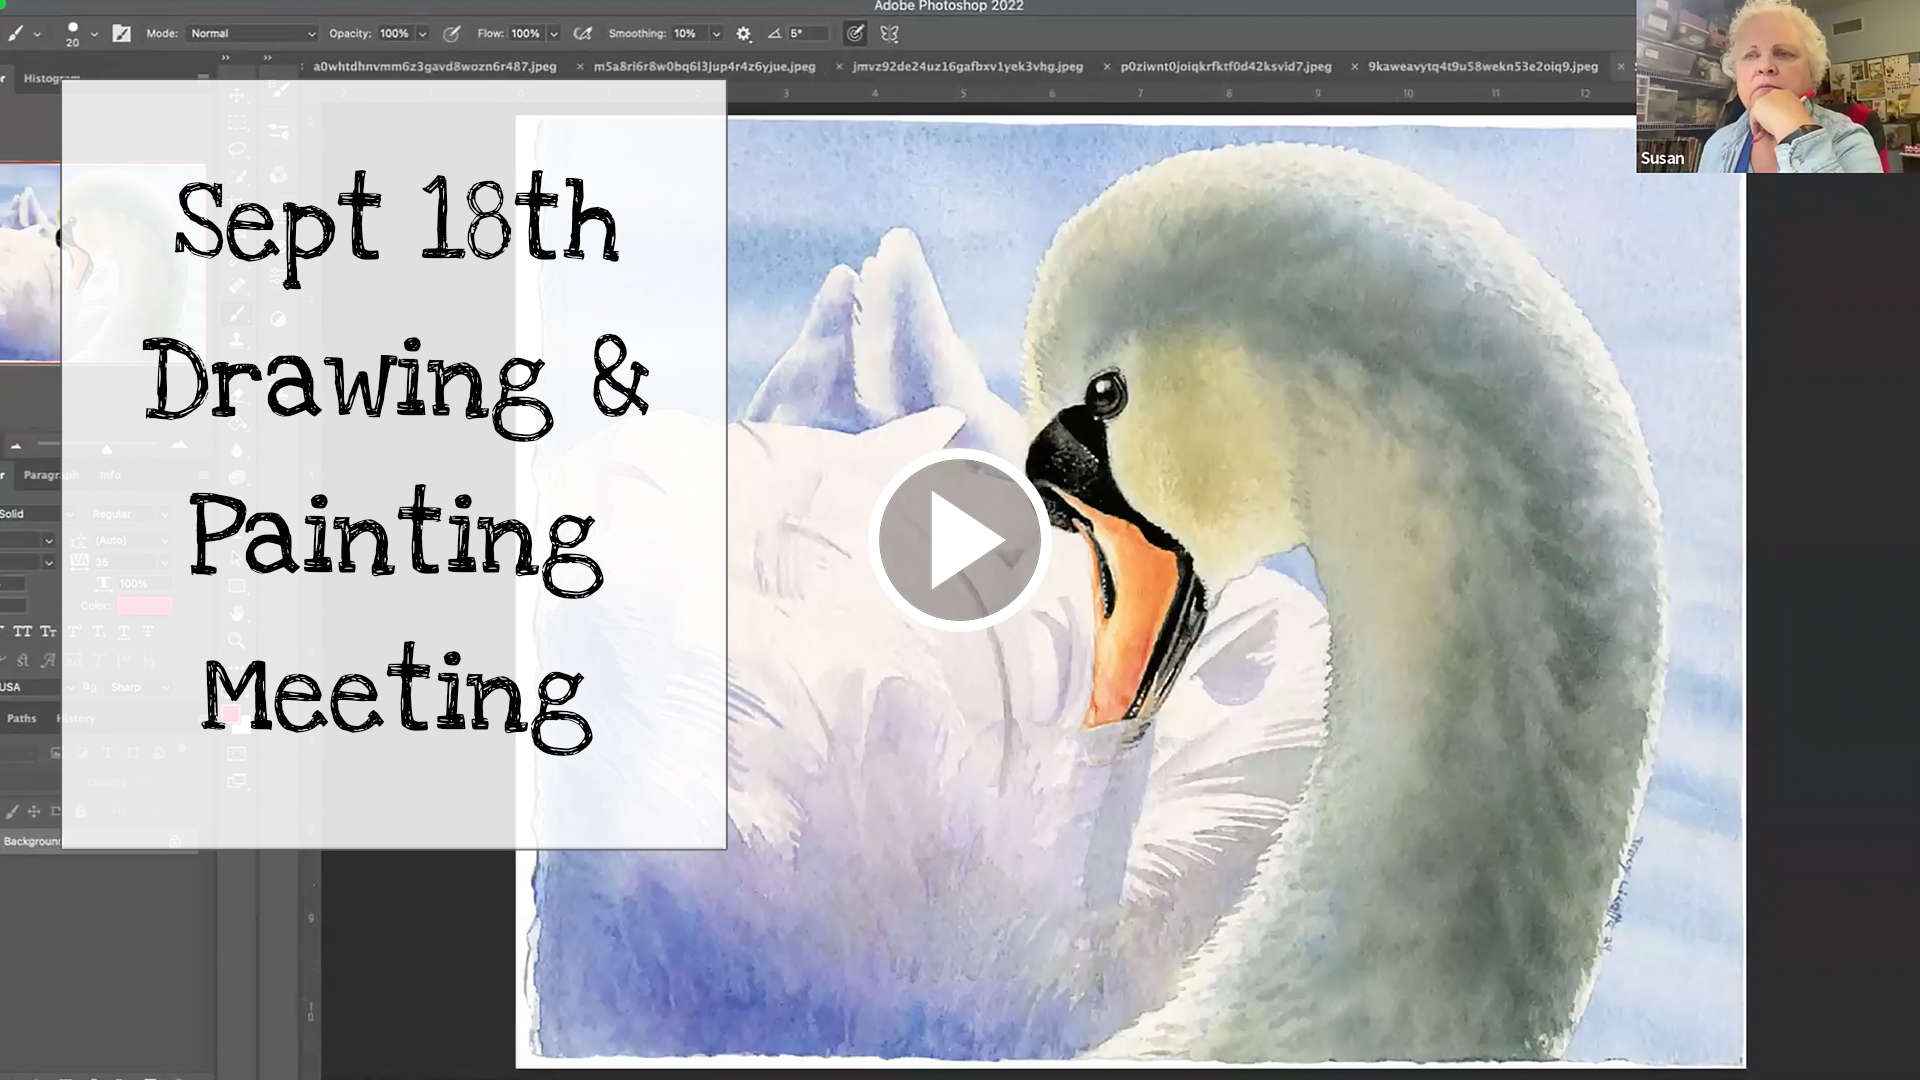Open the Smoothing slider dropdown arrow
The height and width of the screenshot is (1080, 1920).
click(x=716, y=34)
